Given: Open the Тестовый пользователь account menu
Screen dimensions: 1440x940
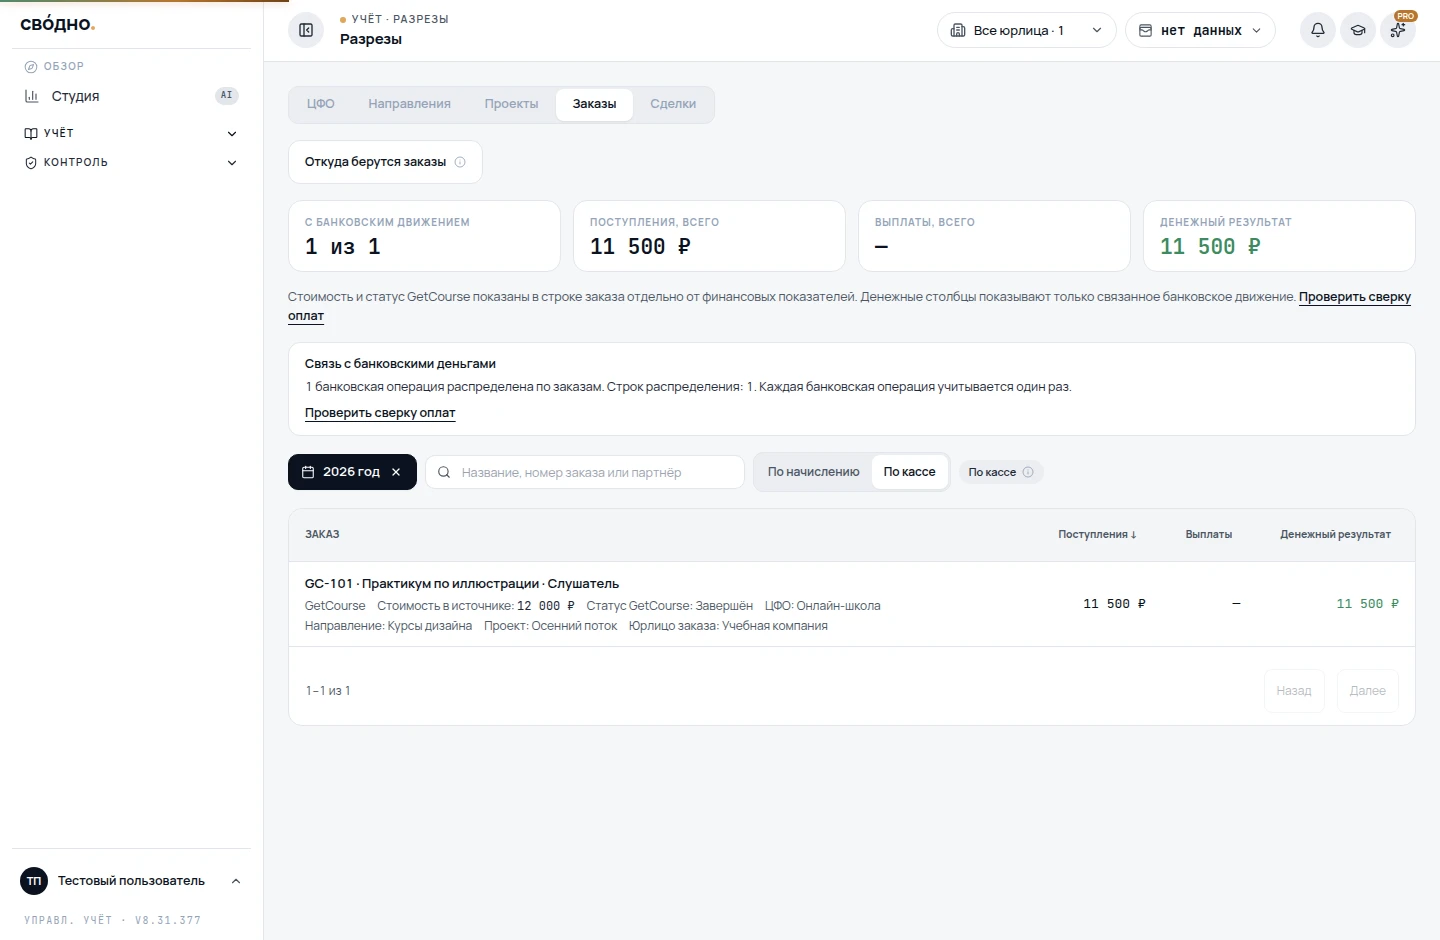Looking at the screenshot, I should point(131,881).
